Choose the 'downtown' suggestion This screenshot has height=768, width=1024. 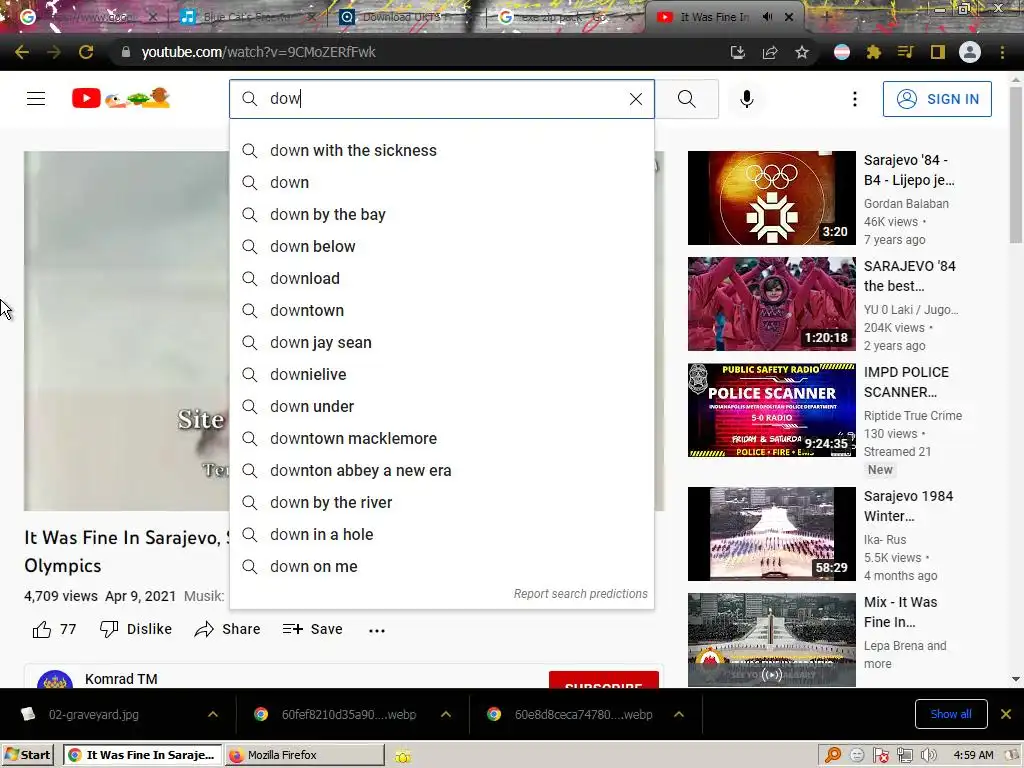(441, 310)
